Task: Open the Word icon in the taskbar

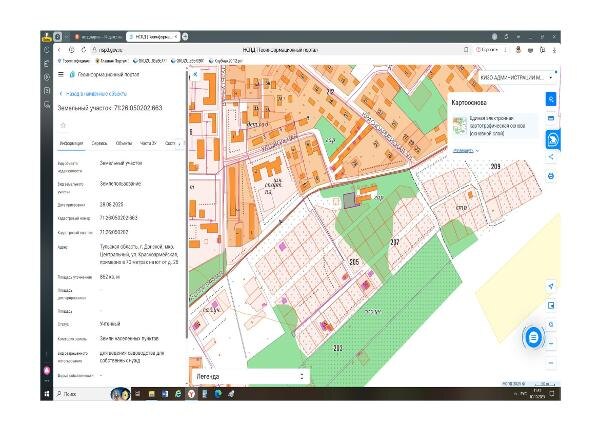Action: (165, 393)
